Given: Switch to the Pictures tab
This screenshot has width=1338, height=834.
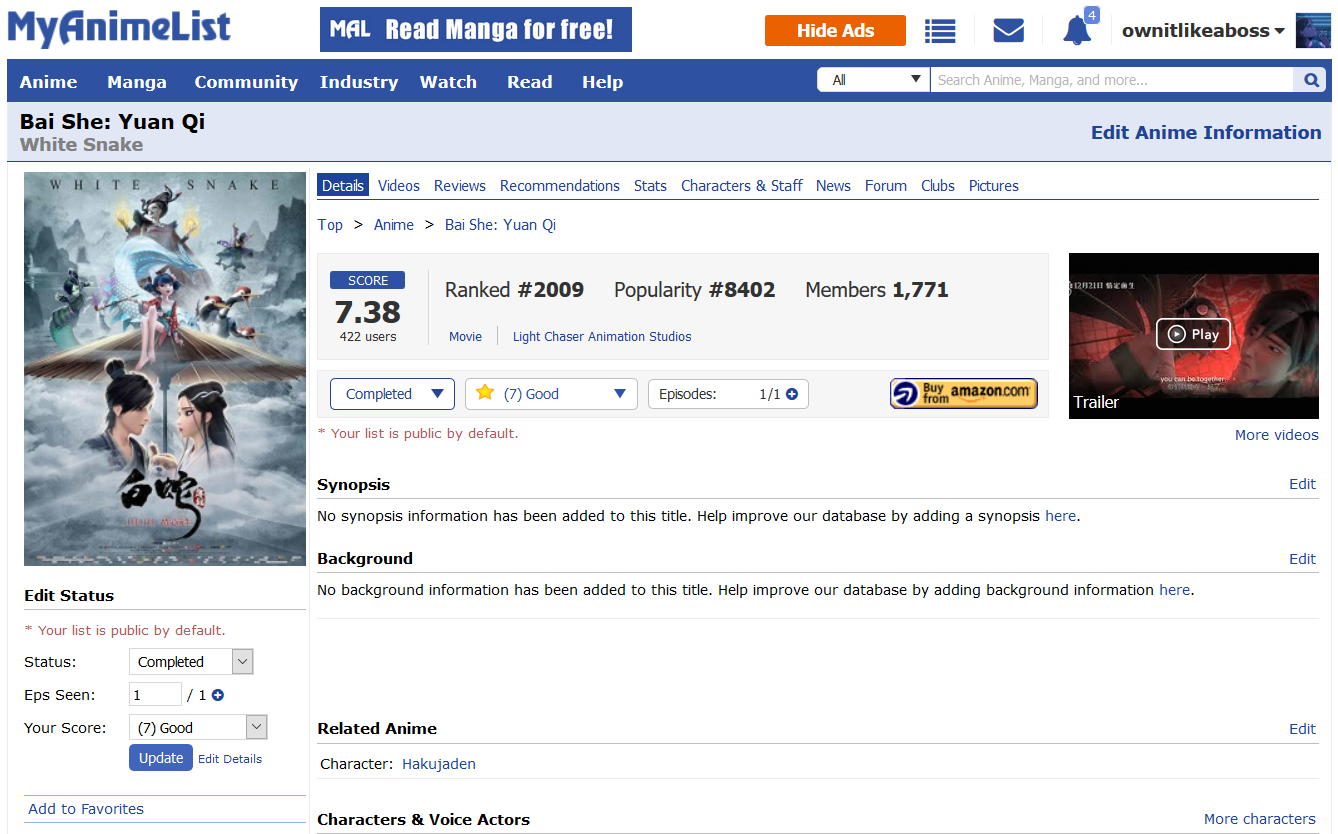Looking at the screenshot, I should [x=994, y=185].
